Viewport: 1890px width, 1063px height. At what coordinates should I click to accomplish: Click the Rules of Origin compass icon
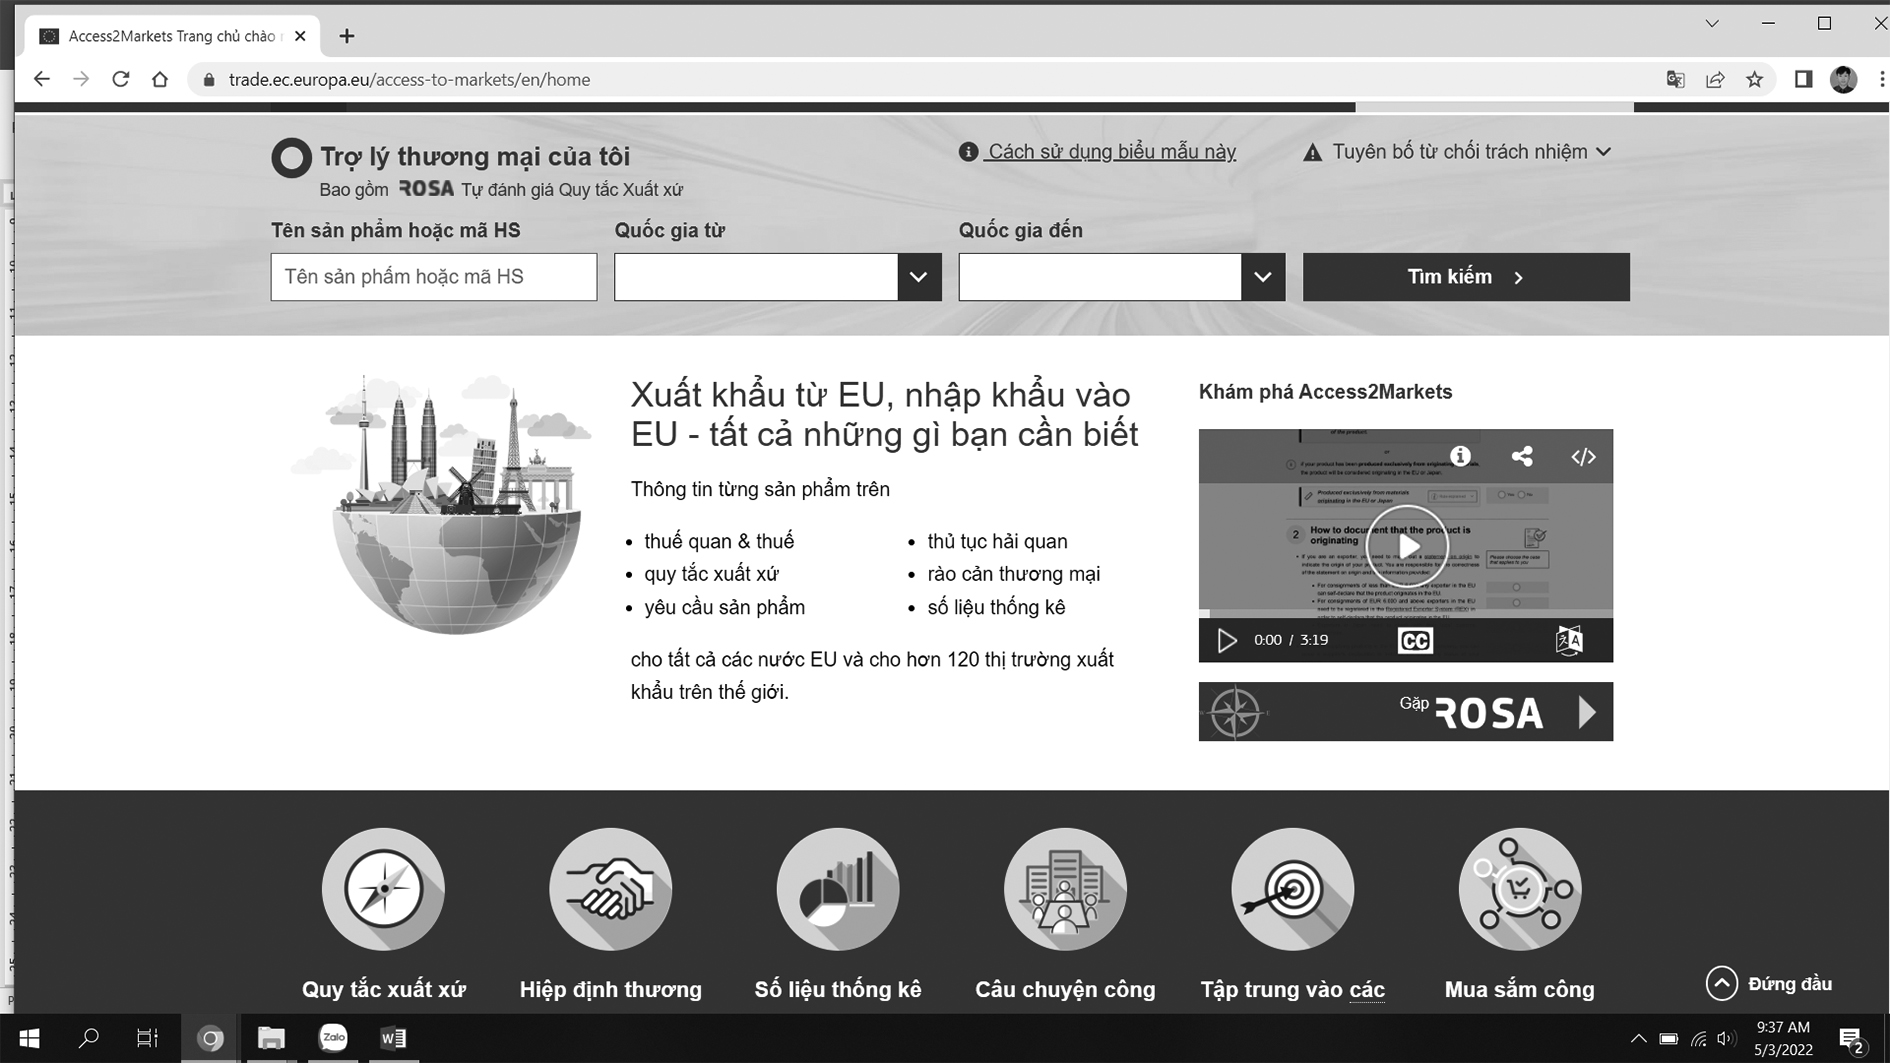click(383, 889)
